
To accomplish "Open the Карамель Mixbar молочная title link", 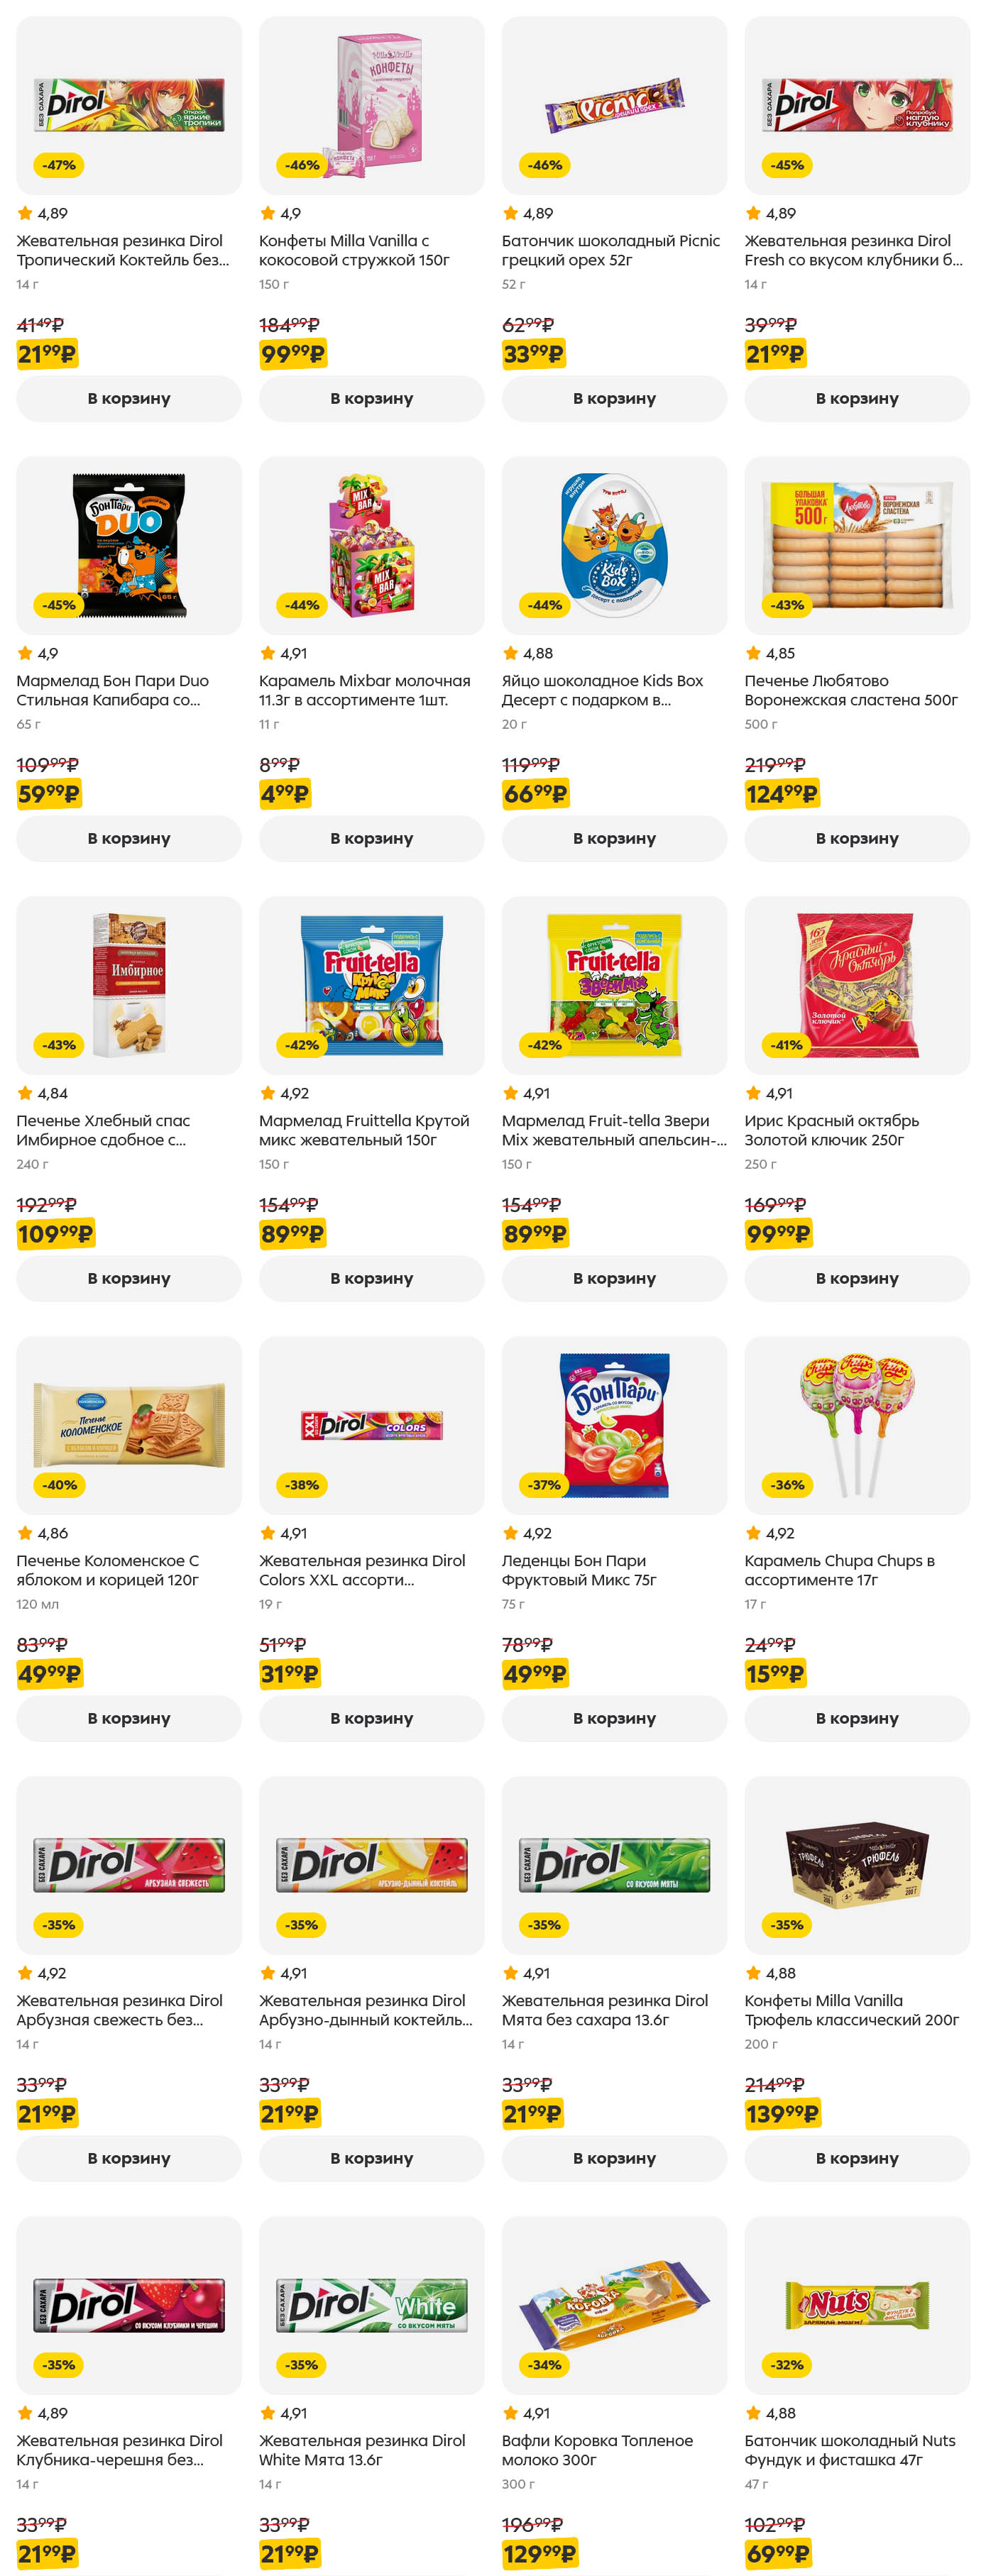I will tap(364, 690).
